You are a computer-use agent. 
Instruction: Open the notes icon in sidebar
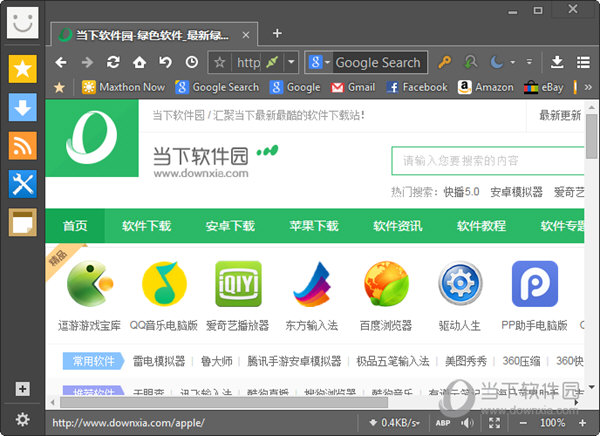22,221
